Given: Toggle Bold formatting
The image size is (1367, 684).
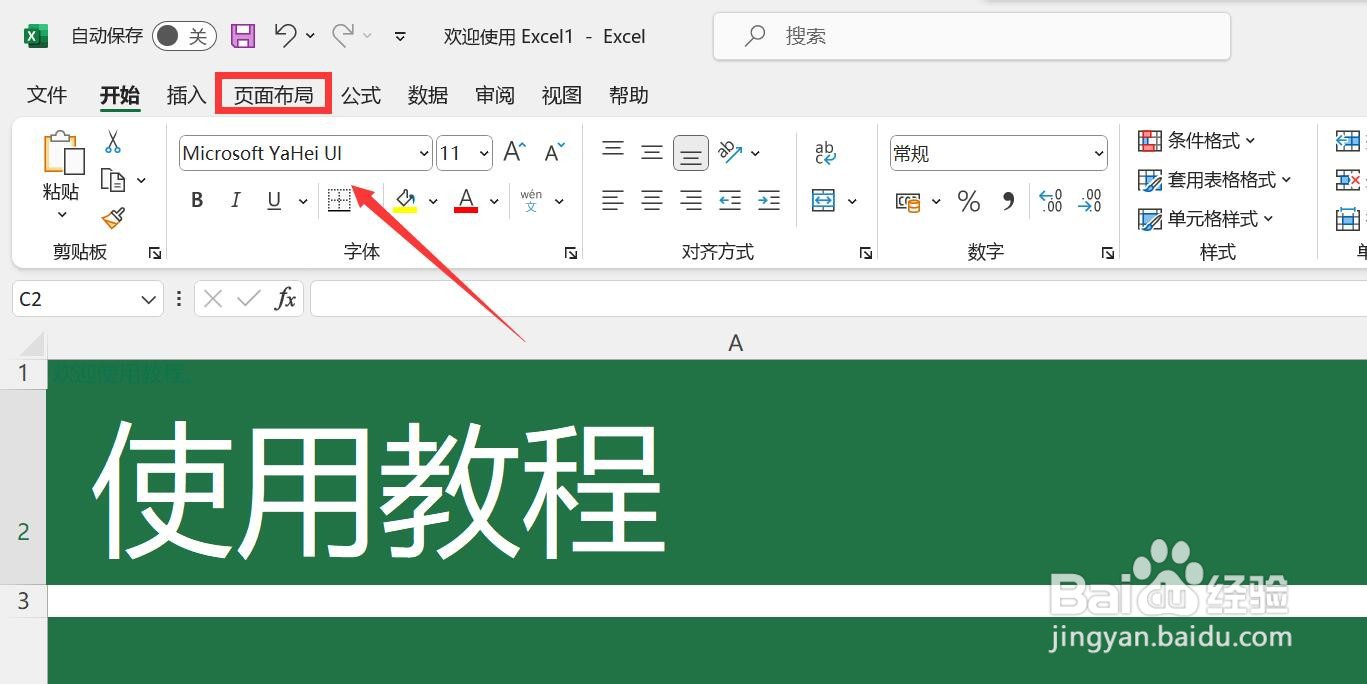Looking at the screenshot, I should pyautogui.click(x=197, y=200).
